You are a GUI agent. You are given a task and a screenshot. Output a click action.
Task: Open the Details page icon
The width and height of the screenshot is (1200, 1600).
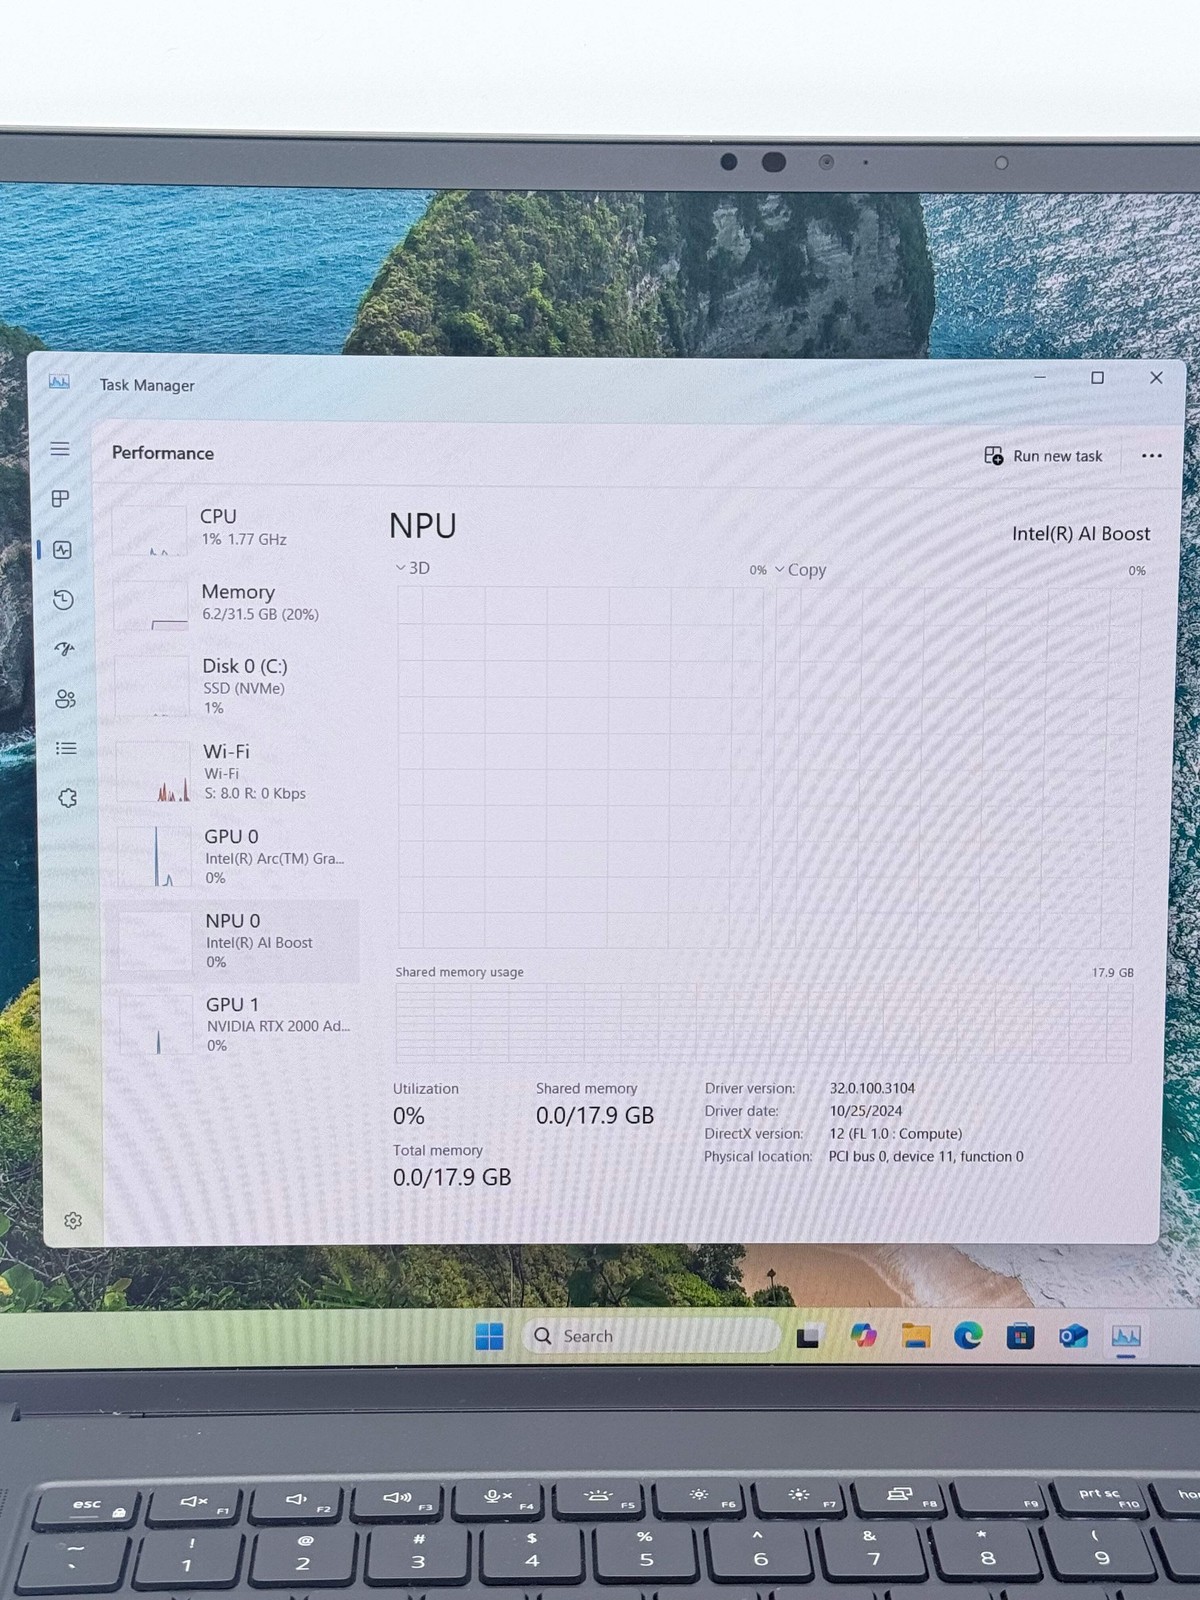click(66, 748)
